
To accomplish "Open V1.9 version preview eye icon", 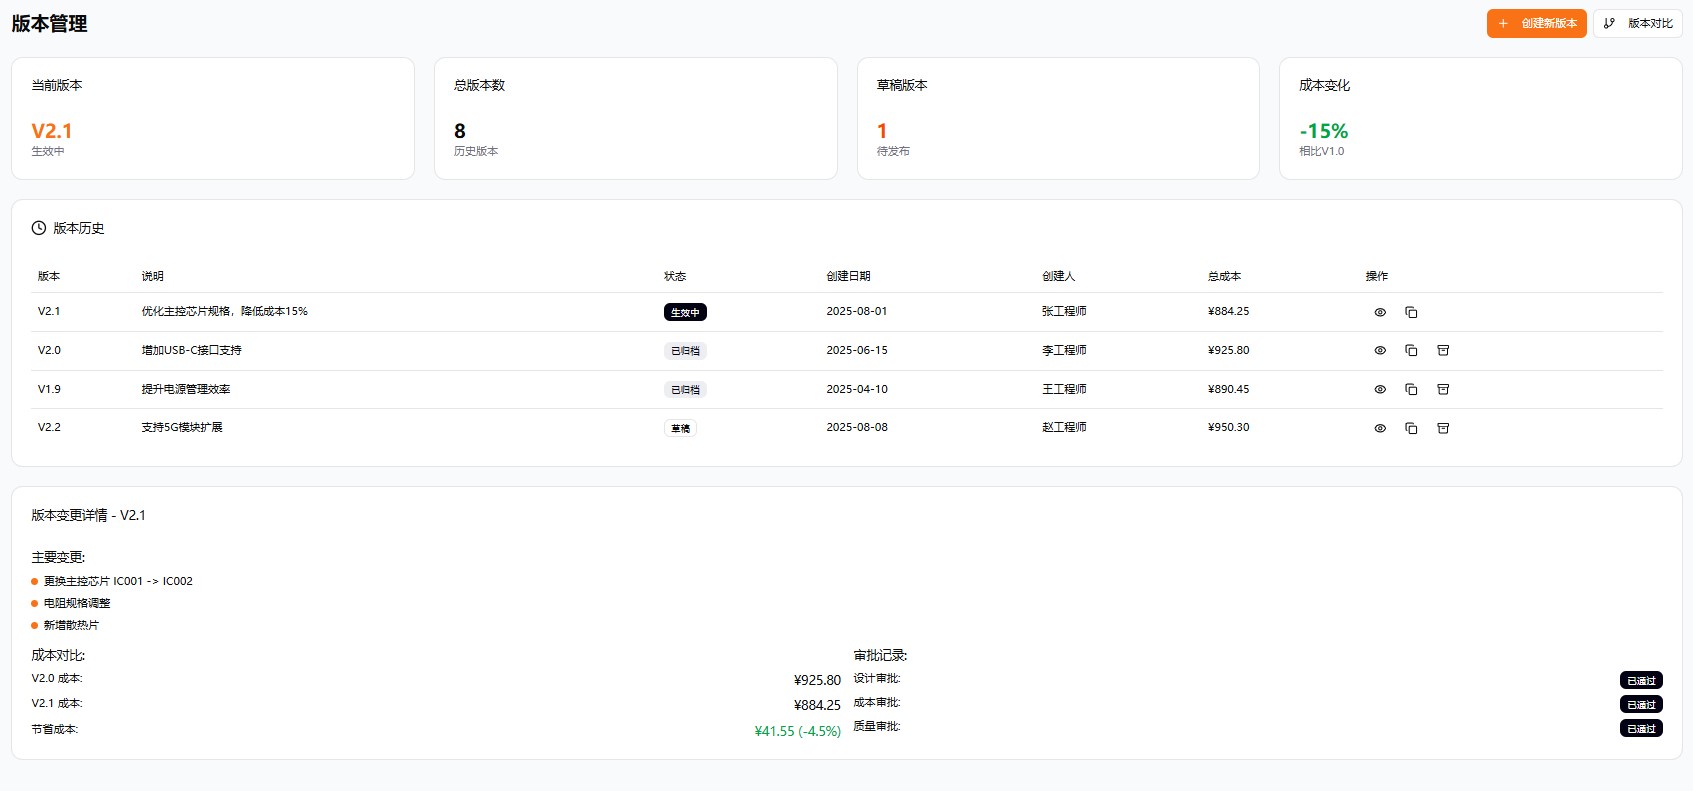I will click(1380, 389).
